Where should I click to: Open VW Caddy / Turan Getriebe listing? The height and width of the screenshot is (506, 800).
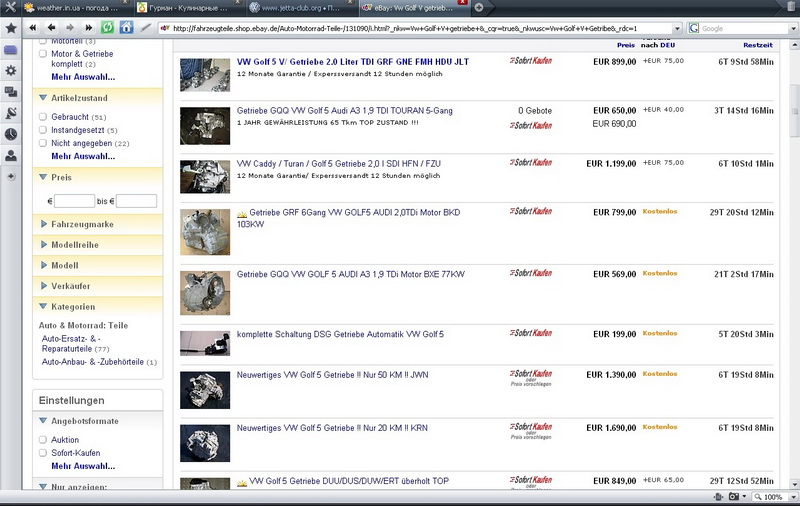339,164
